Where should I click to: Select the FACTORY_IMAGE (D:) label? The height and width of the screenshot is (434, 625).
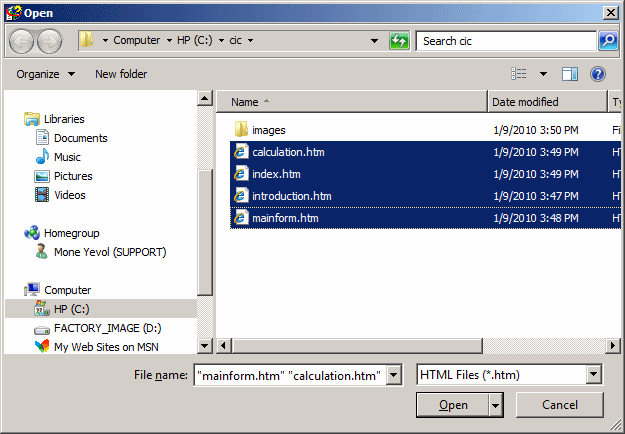108,328
